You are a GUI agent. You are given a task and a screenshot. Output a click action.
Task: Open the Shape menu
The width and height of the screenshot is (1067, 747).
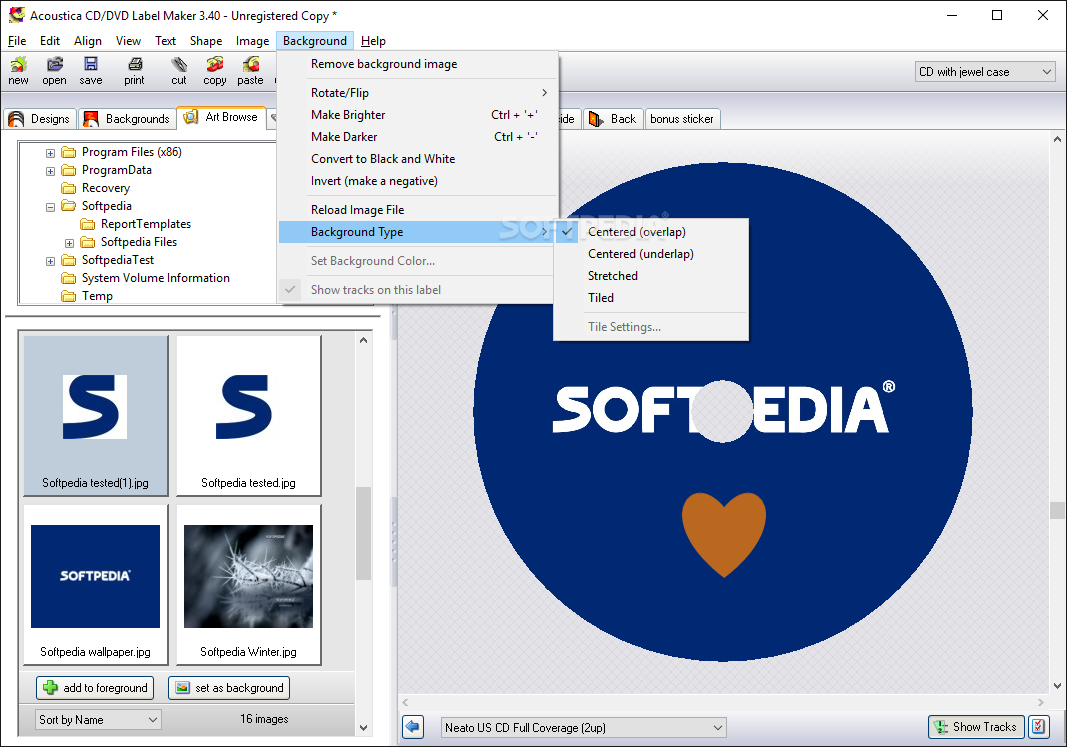click(206, 41)
